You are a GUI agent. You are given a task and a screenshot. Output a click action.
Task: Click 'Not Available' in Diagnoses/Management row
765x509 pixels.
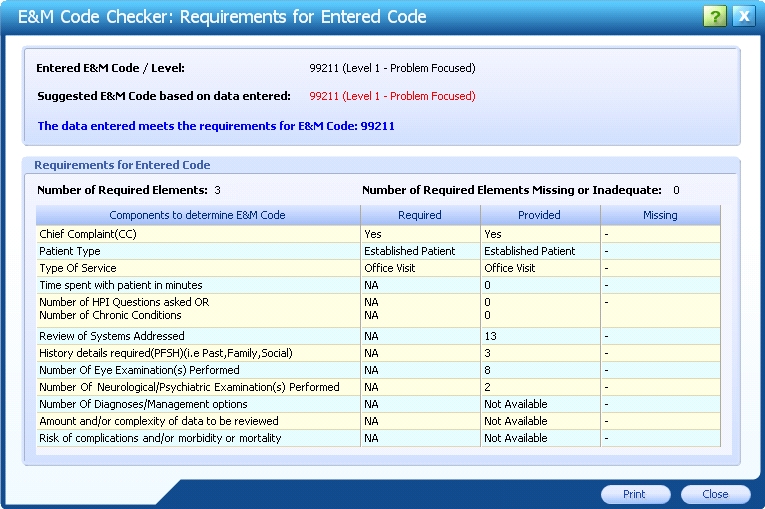click(x=516, y=404)
